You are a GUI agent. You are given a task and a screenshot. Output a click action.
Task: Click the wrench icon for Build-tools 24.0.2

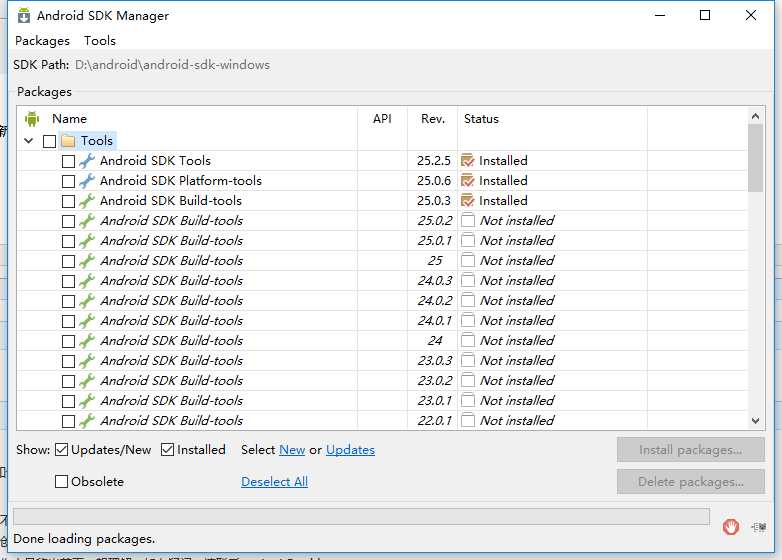click(x=87, y=300)
